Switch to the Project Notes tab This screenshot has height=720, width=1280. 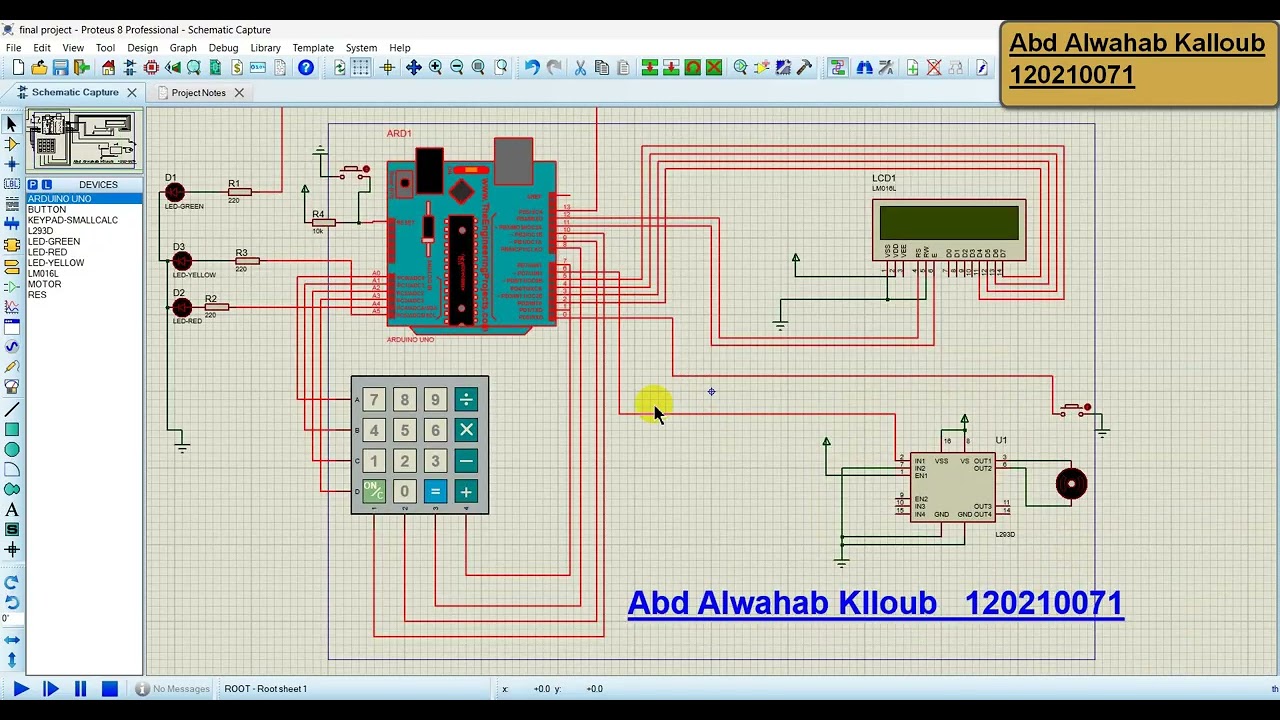click(x=198, y=93)
